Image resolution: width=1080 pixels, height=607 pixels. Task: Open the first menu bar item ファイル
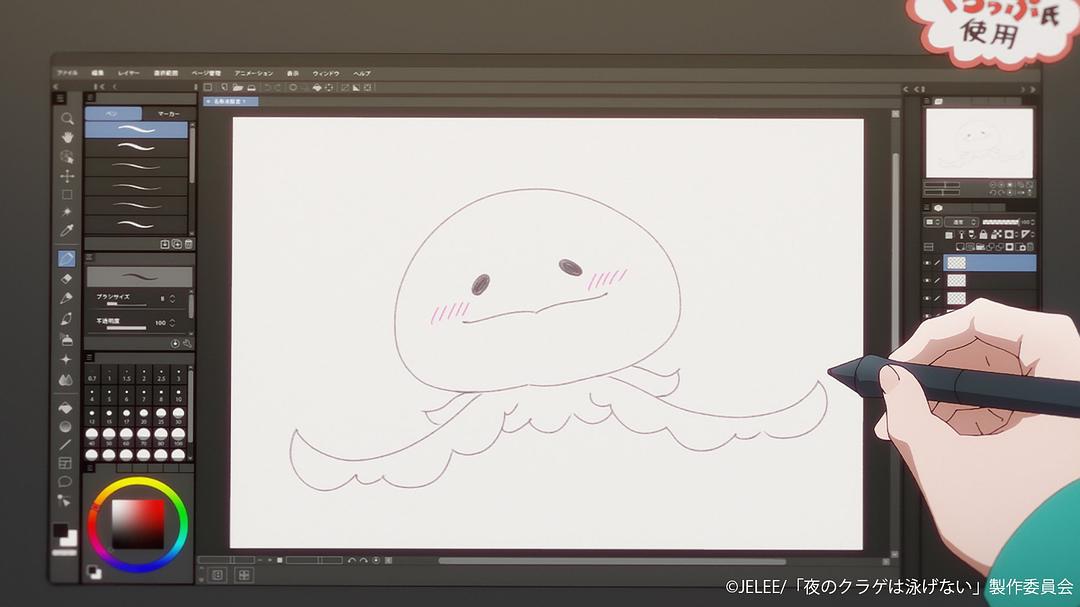(x=68, y=72)
